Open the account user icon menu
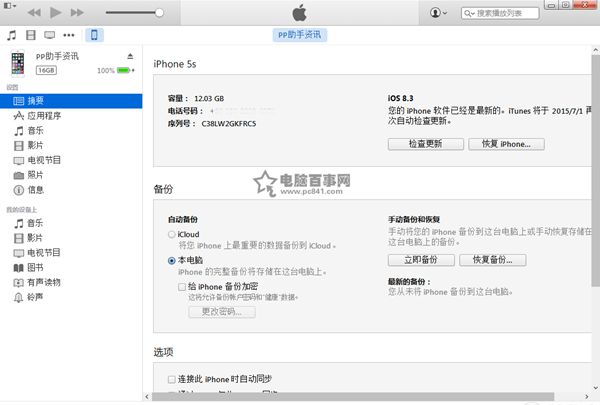Image resolution: width=600 pixels, height=405 pixels. [x=439, y=12]
